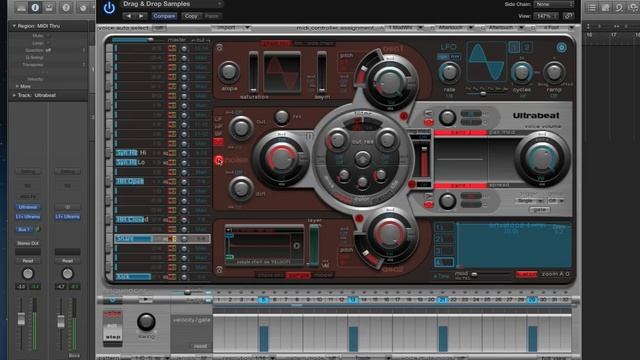The height and width of the screenshot is (360, 640).
Task: Collapse the Region: MIDI Thru section
Action: tap(14, 26)
